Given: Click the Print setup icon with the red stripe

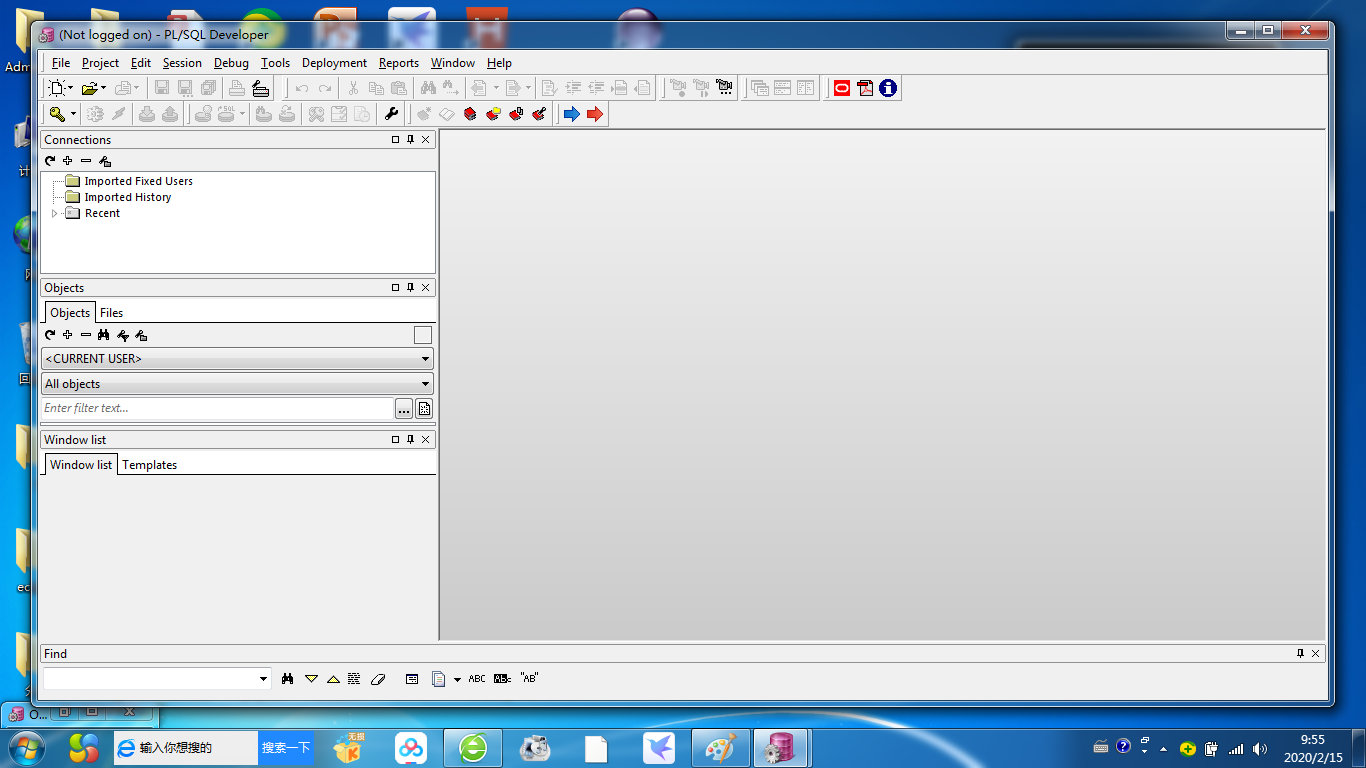Looking at the screenshot, I should point(261,88).
